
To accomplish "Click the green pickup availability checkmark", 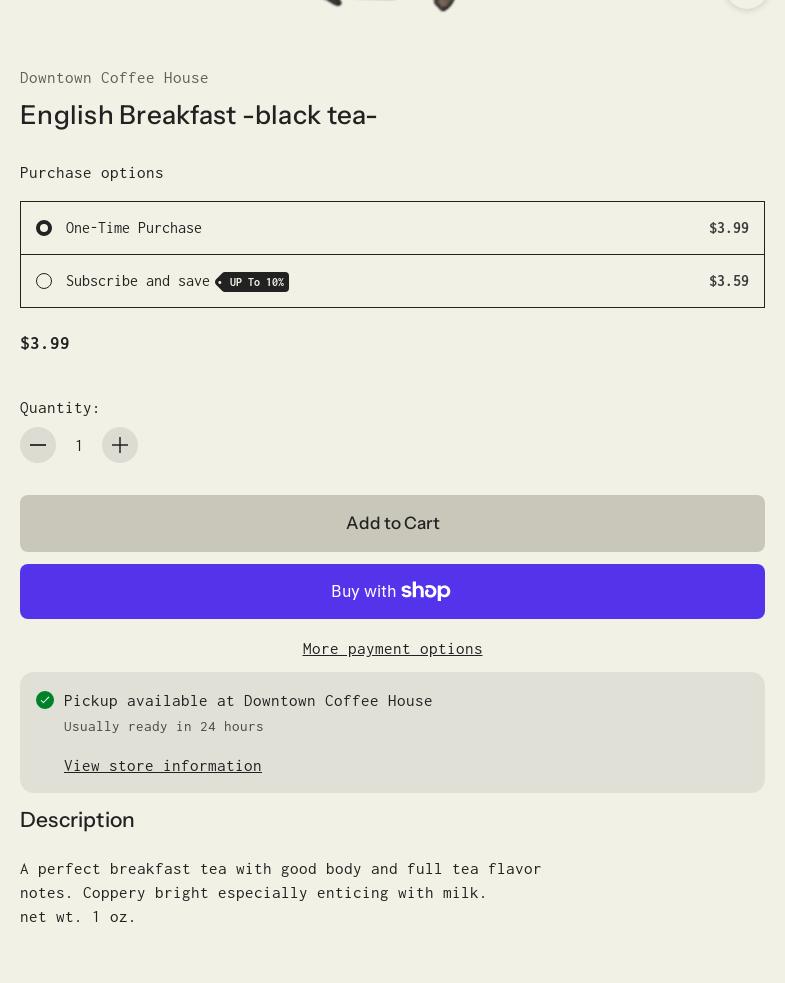I will 45,700.
